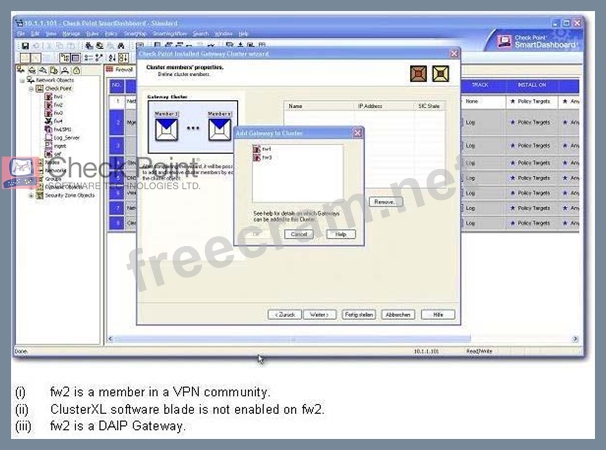Click the None track cell in rule 1
Image resolution: width=606 pixels, height=450 pixels.
[x=483, y=101]
